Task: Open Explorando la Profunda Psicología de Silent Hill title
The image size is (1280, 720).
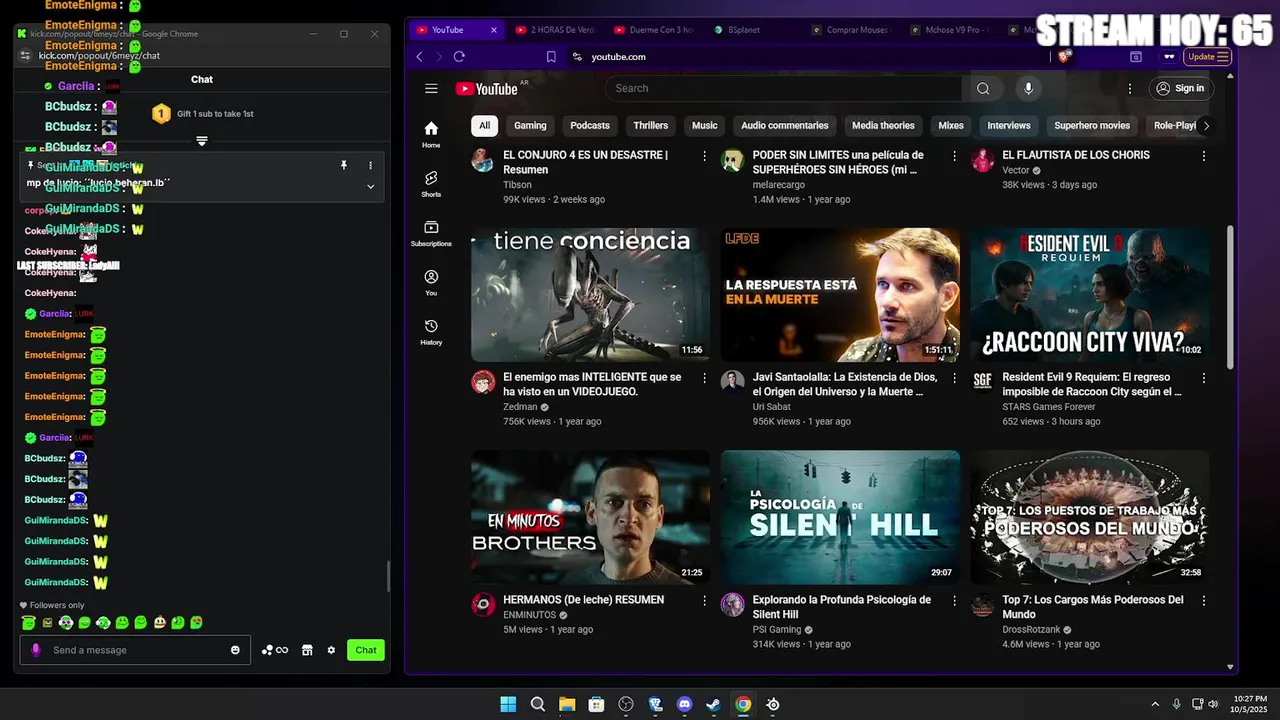Action: (x=842, y=607)
